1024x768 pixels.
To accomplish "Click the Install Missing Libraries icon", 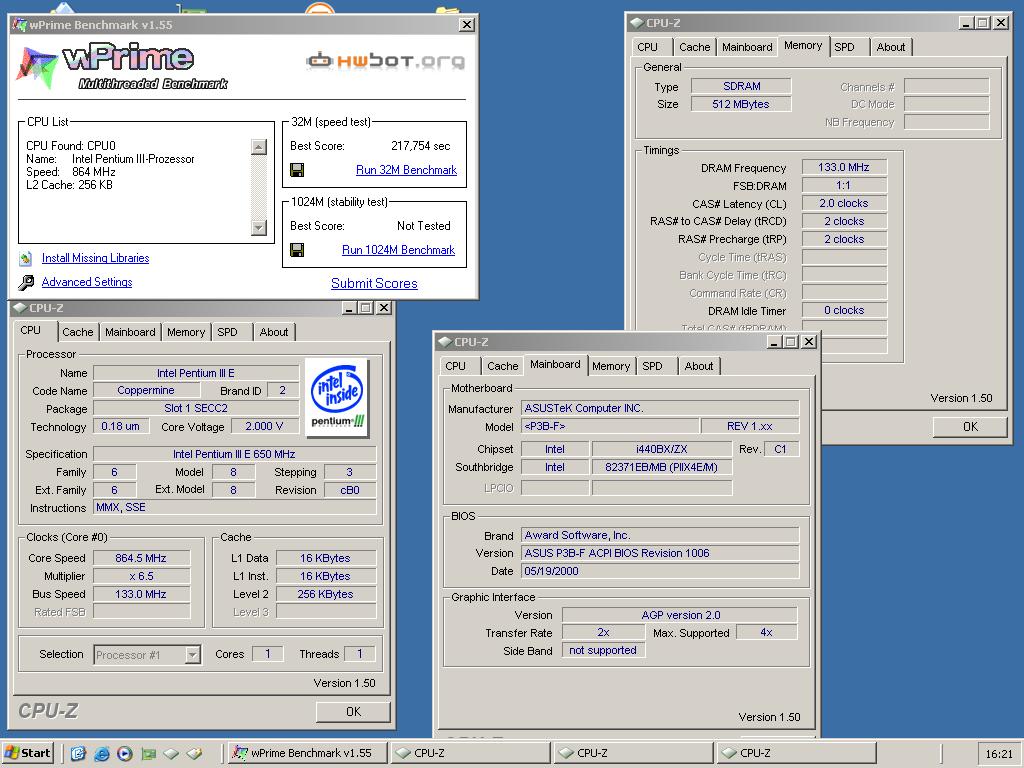I will (x=25, y=259).
